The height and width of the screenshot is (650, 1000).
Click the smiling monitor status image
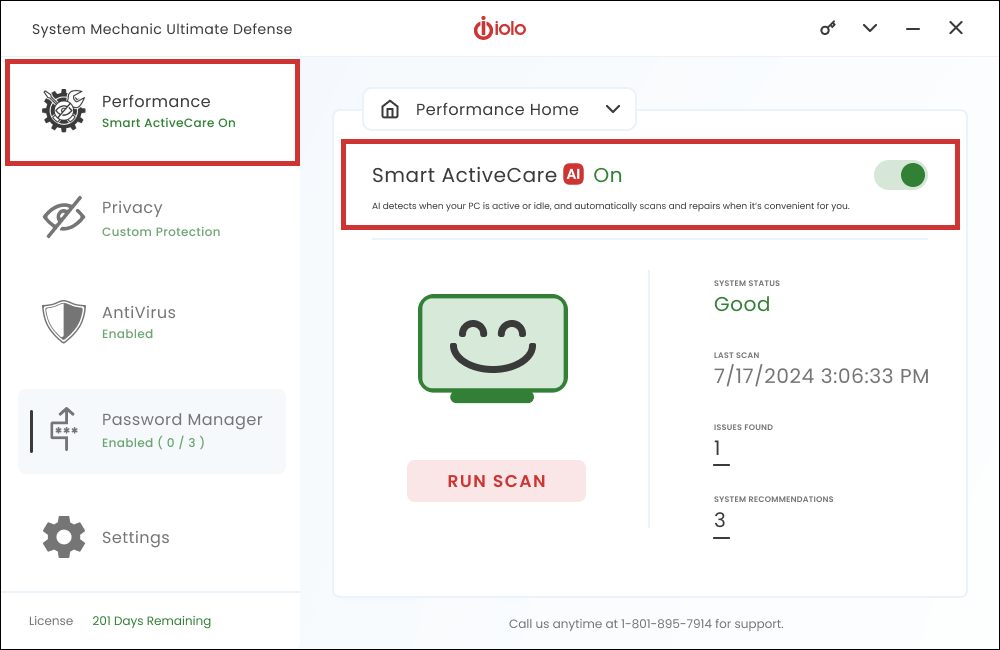pos(492,346)
